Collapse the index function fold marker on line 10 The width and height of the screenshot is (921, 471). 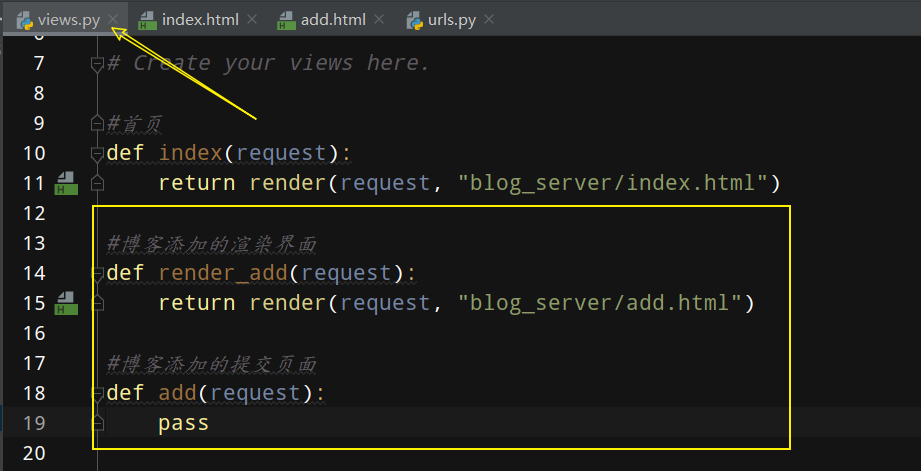click(x=98, y=154)
